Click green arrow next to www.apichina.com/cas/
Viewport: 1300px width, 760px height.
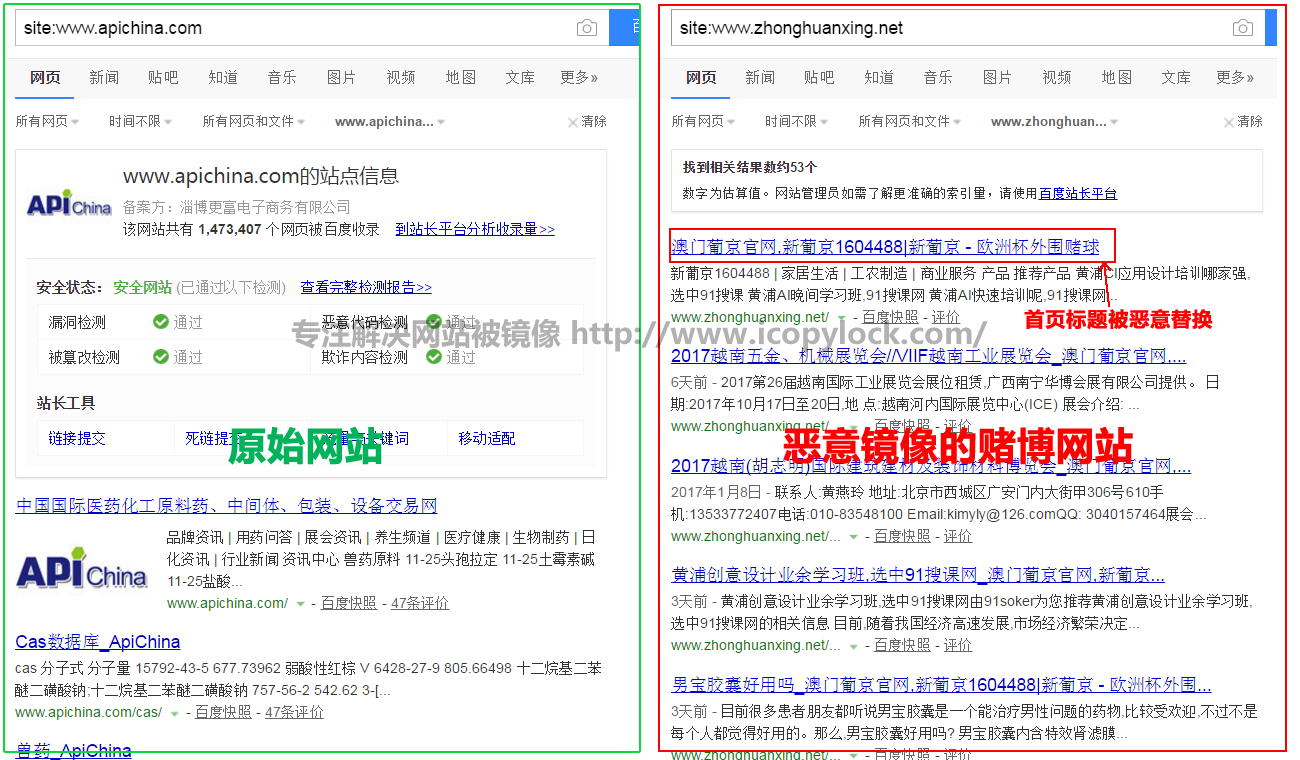[x=175, y=713]
